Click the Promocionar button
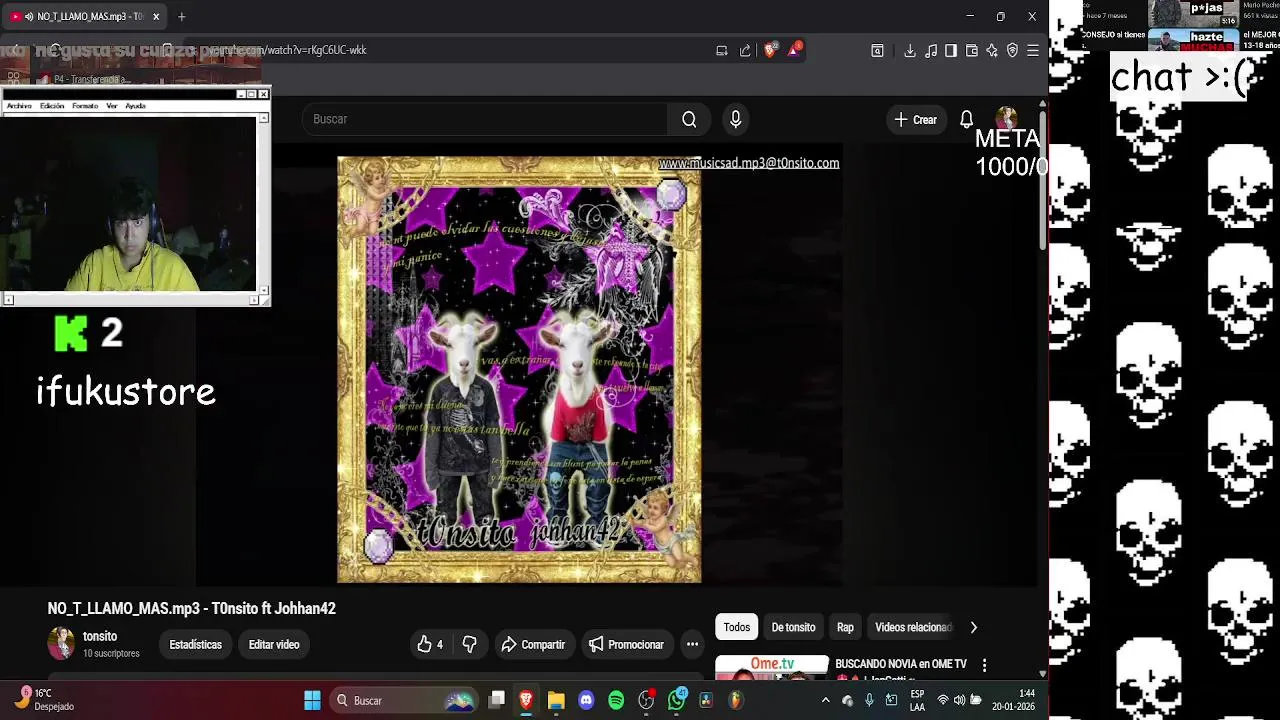 click(x=626, y=645)
